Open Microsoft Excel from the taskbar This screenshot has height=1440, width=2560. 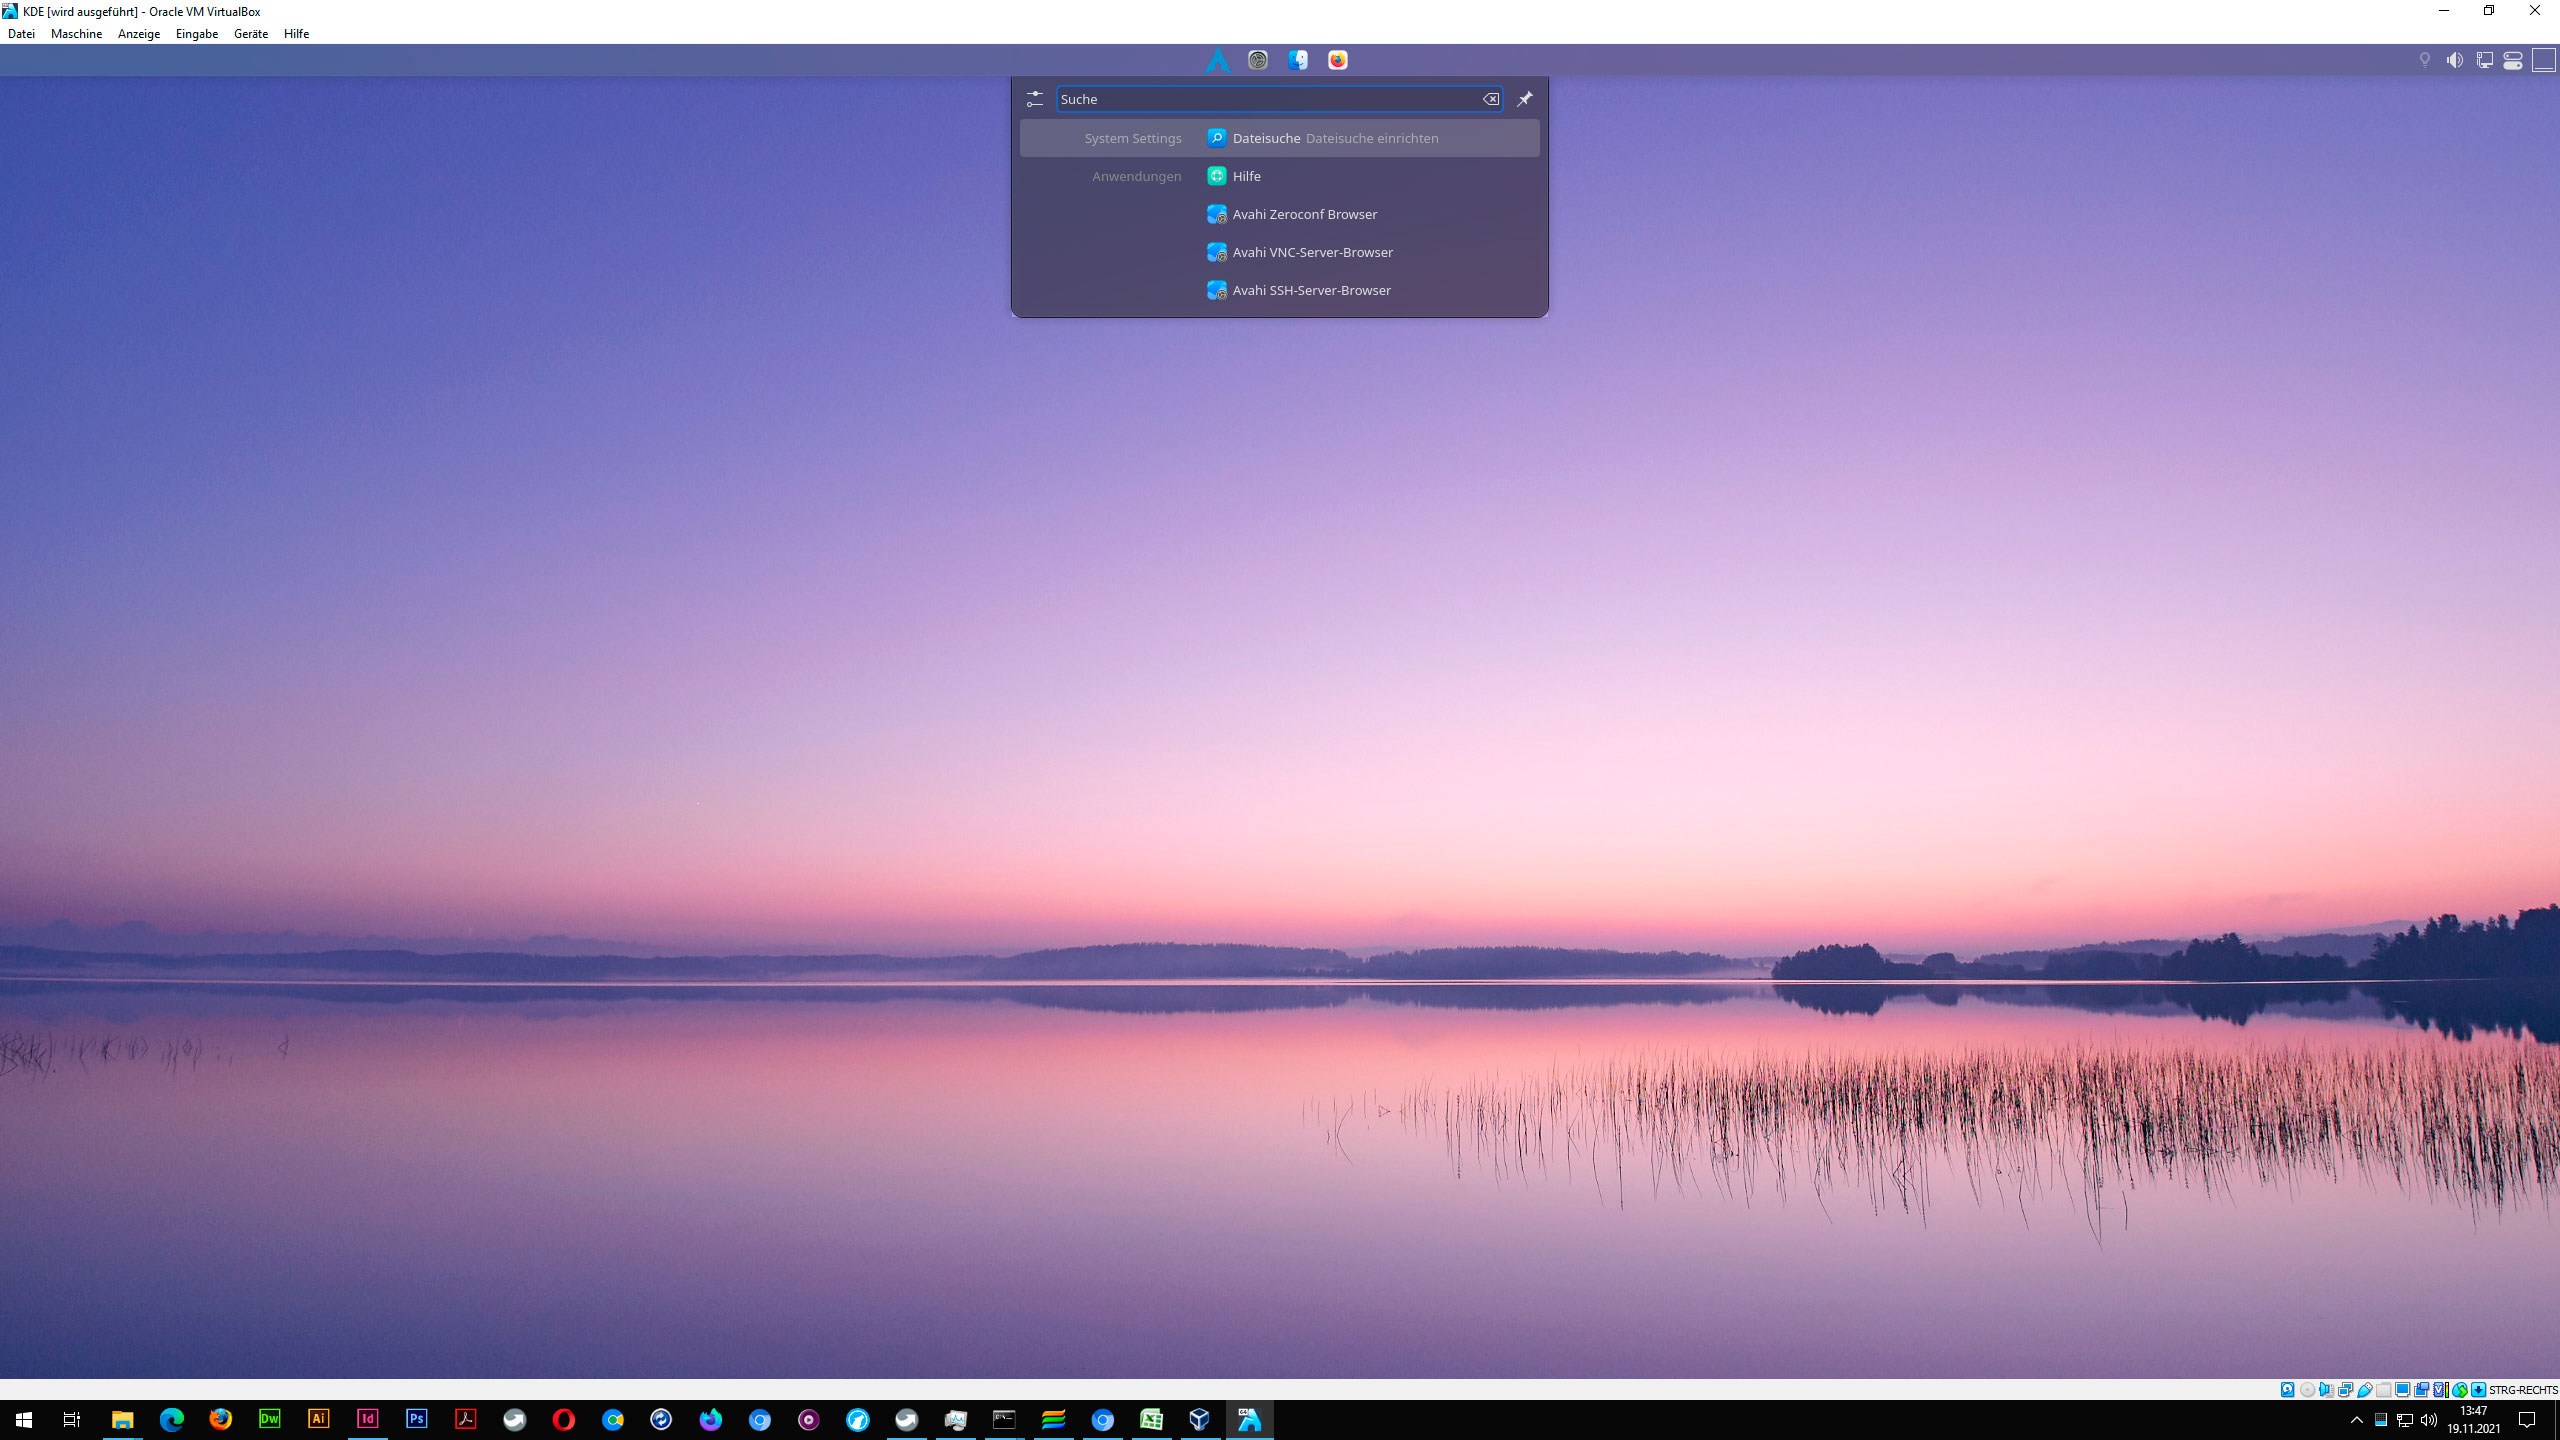[x=1151, y=1420]
